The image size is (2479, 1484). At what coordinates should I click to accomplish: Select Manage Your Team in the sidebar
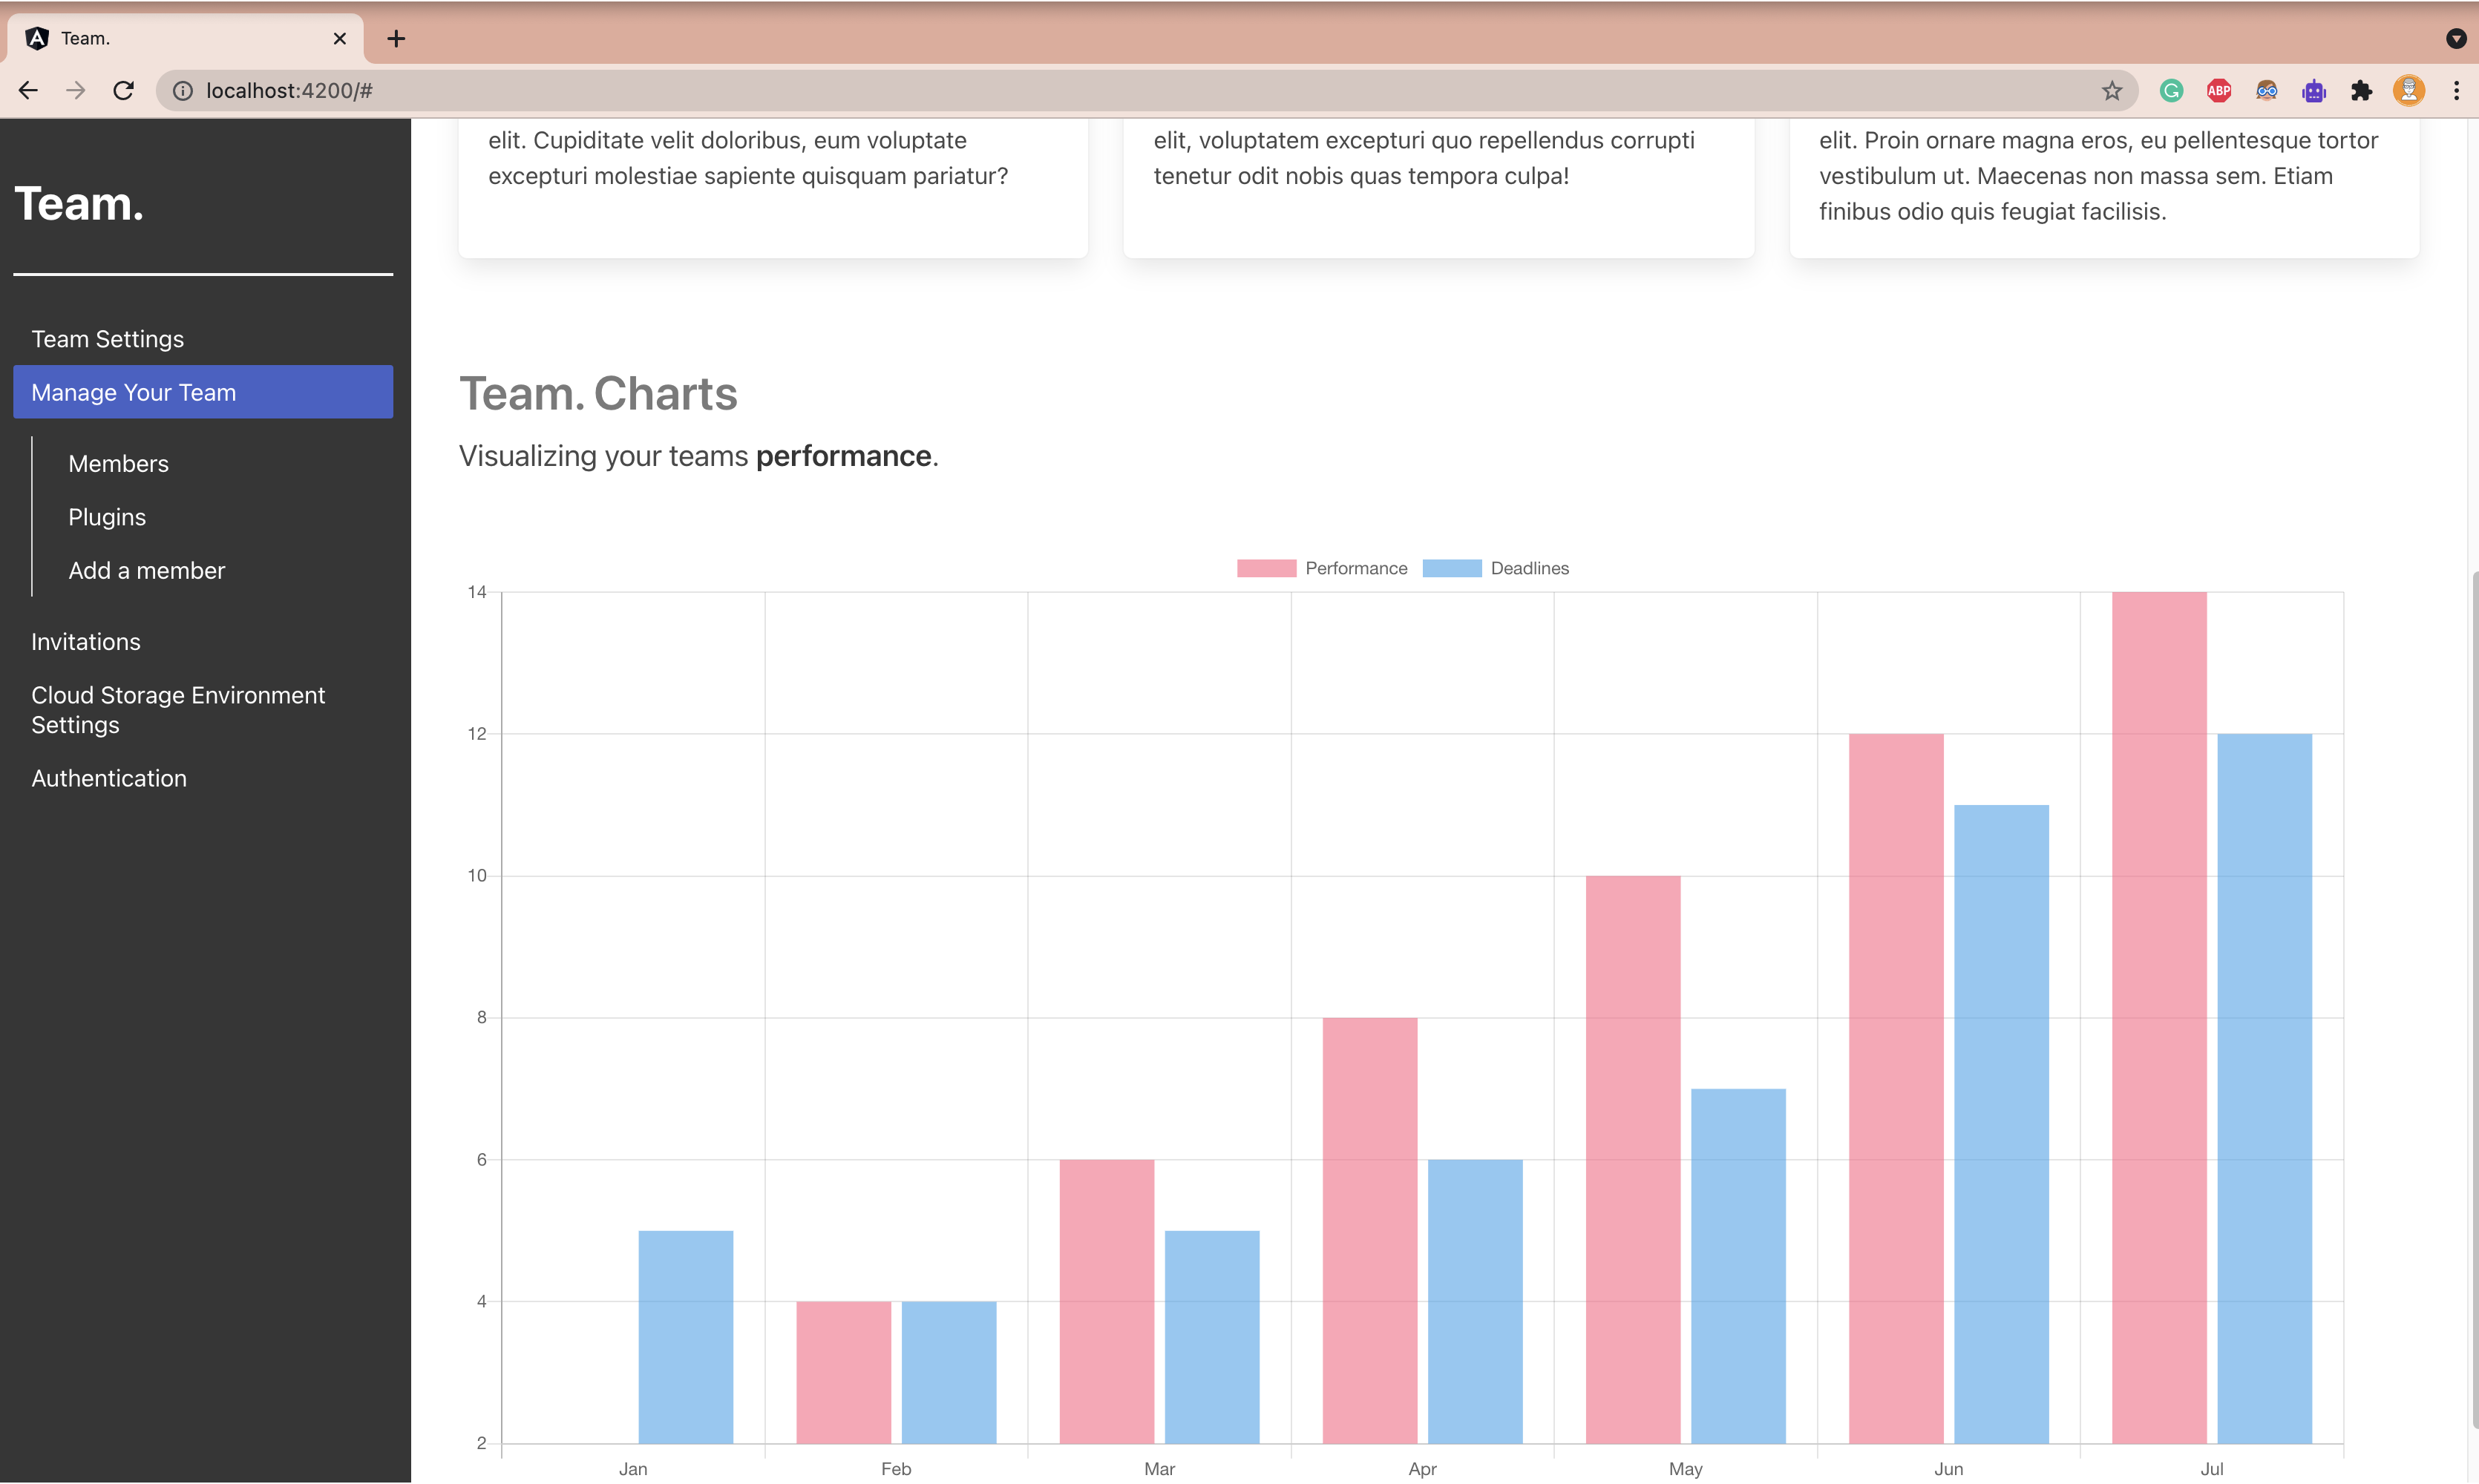[x=134, y=392]
